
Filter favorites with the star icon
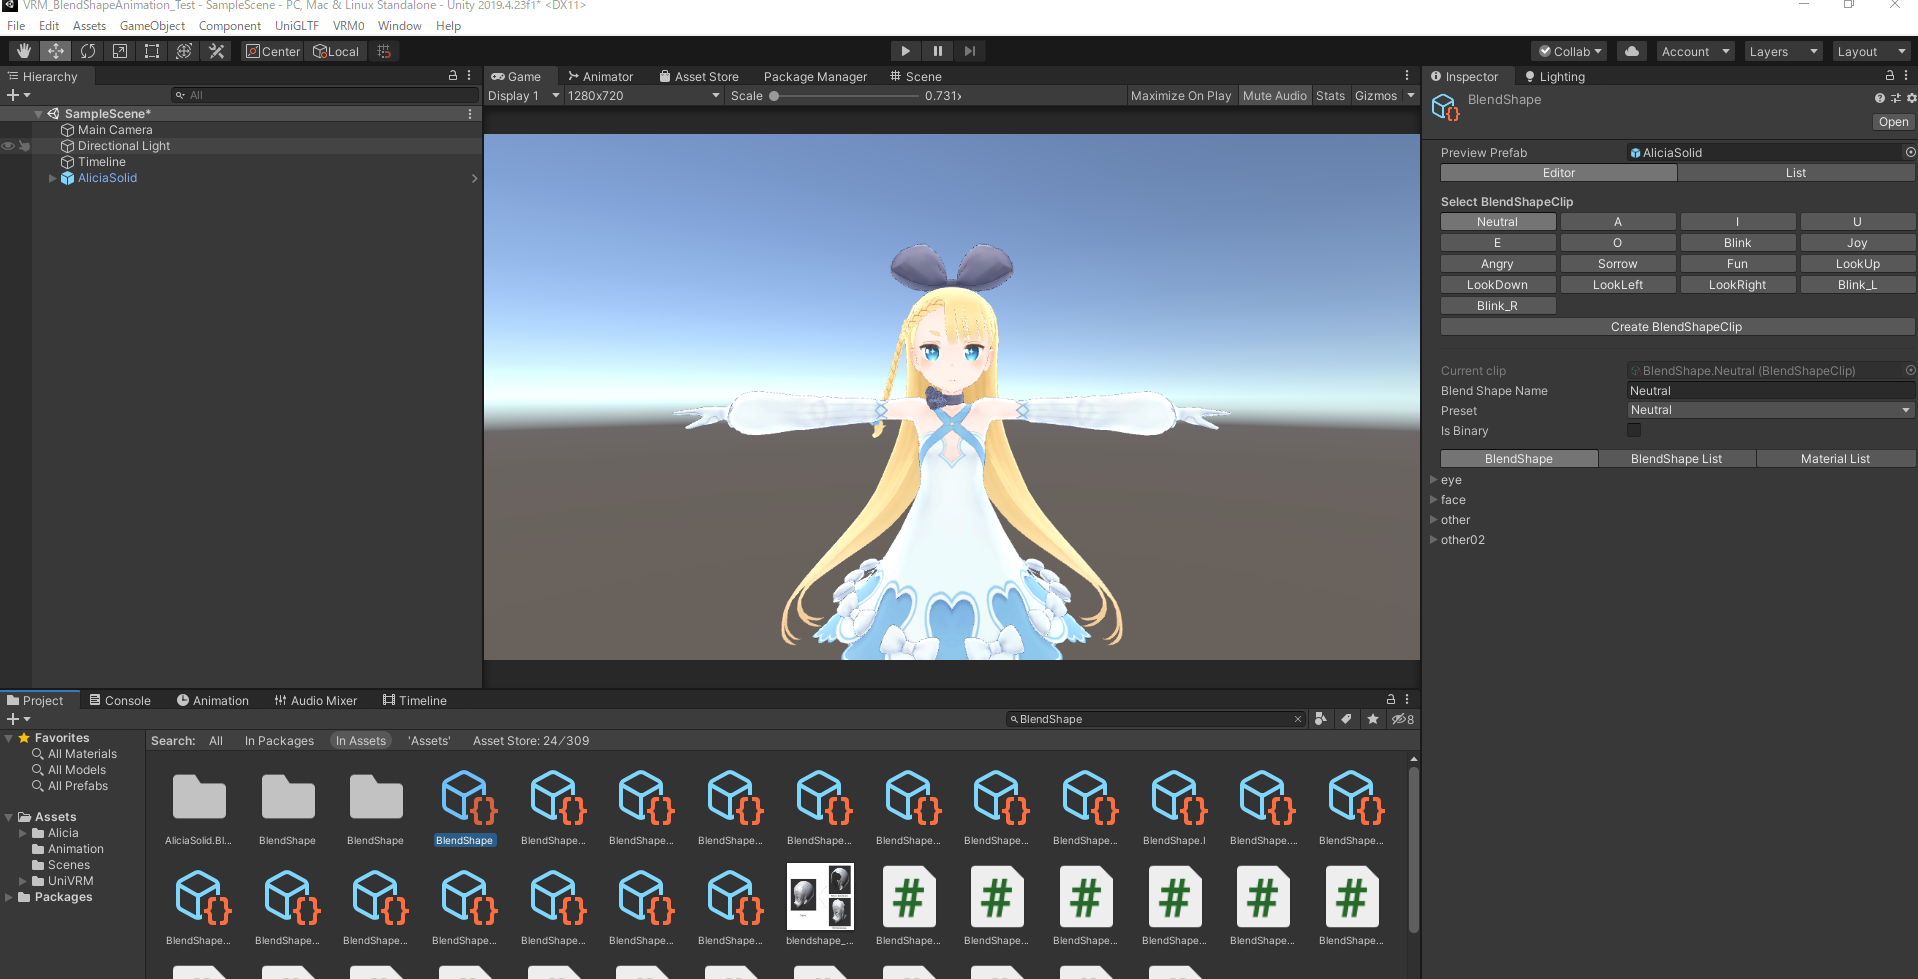1372,718
